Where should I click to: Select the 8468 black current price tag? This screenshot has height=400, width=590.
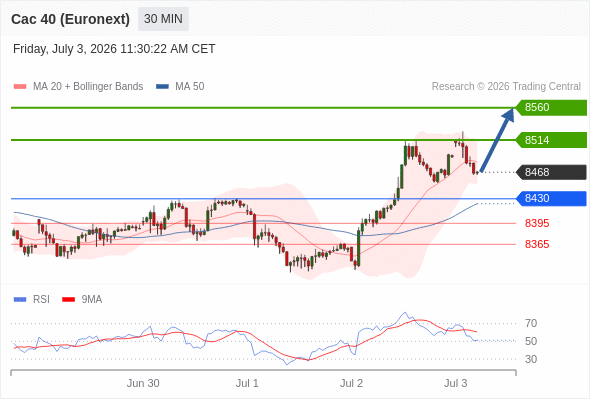pos(551,172)
